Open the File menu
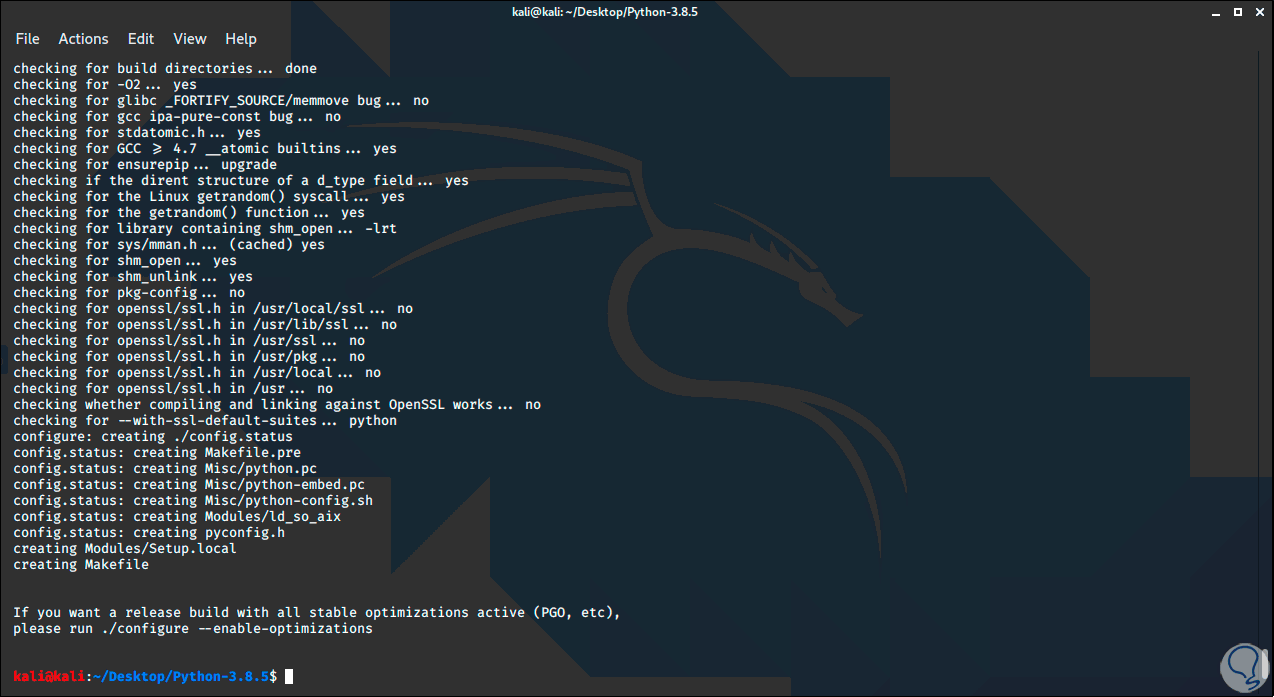The height and width of the screenshot is (697, 1274). [x=27, y=39]
